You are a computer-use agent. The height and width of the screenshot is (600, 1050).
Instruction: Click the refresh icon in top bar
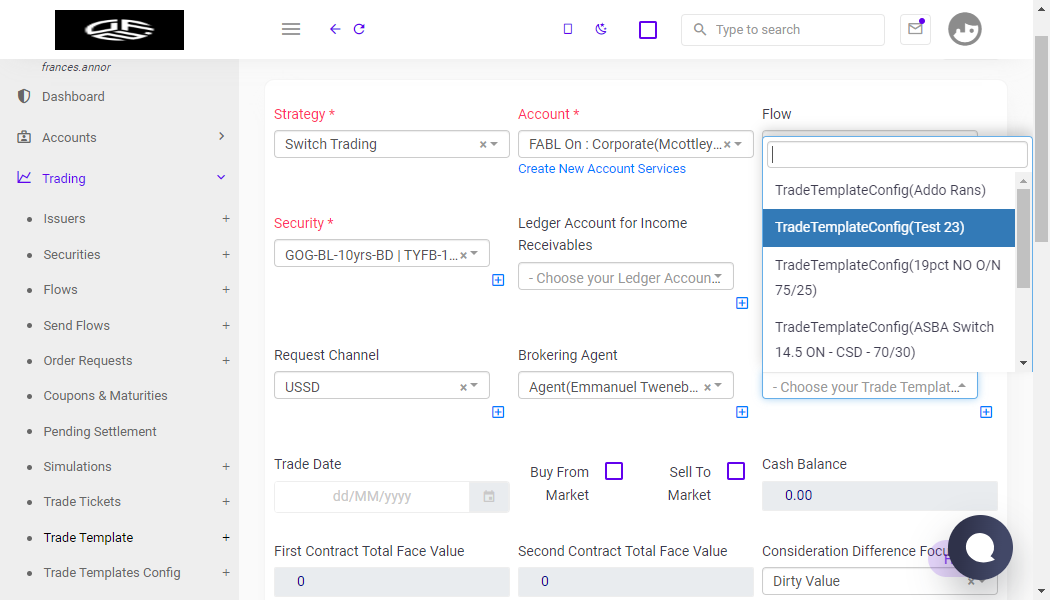359,29
